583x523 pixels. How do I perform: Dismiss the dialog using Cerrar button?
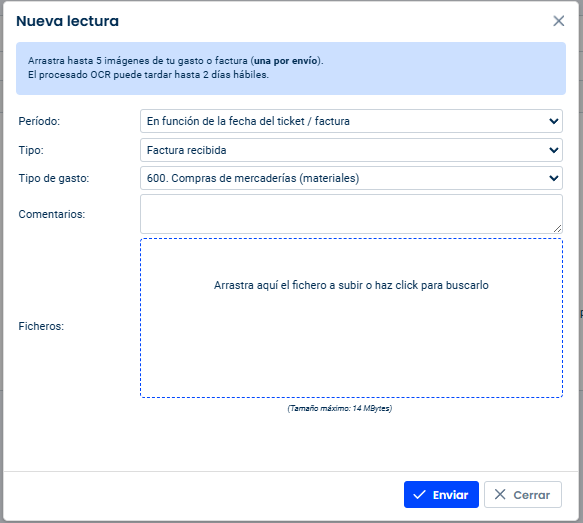coord(522,494)
